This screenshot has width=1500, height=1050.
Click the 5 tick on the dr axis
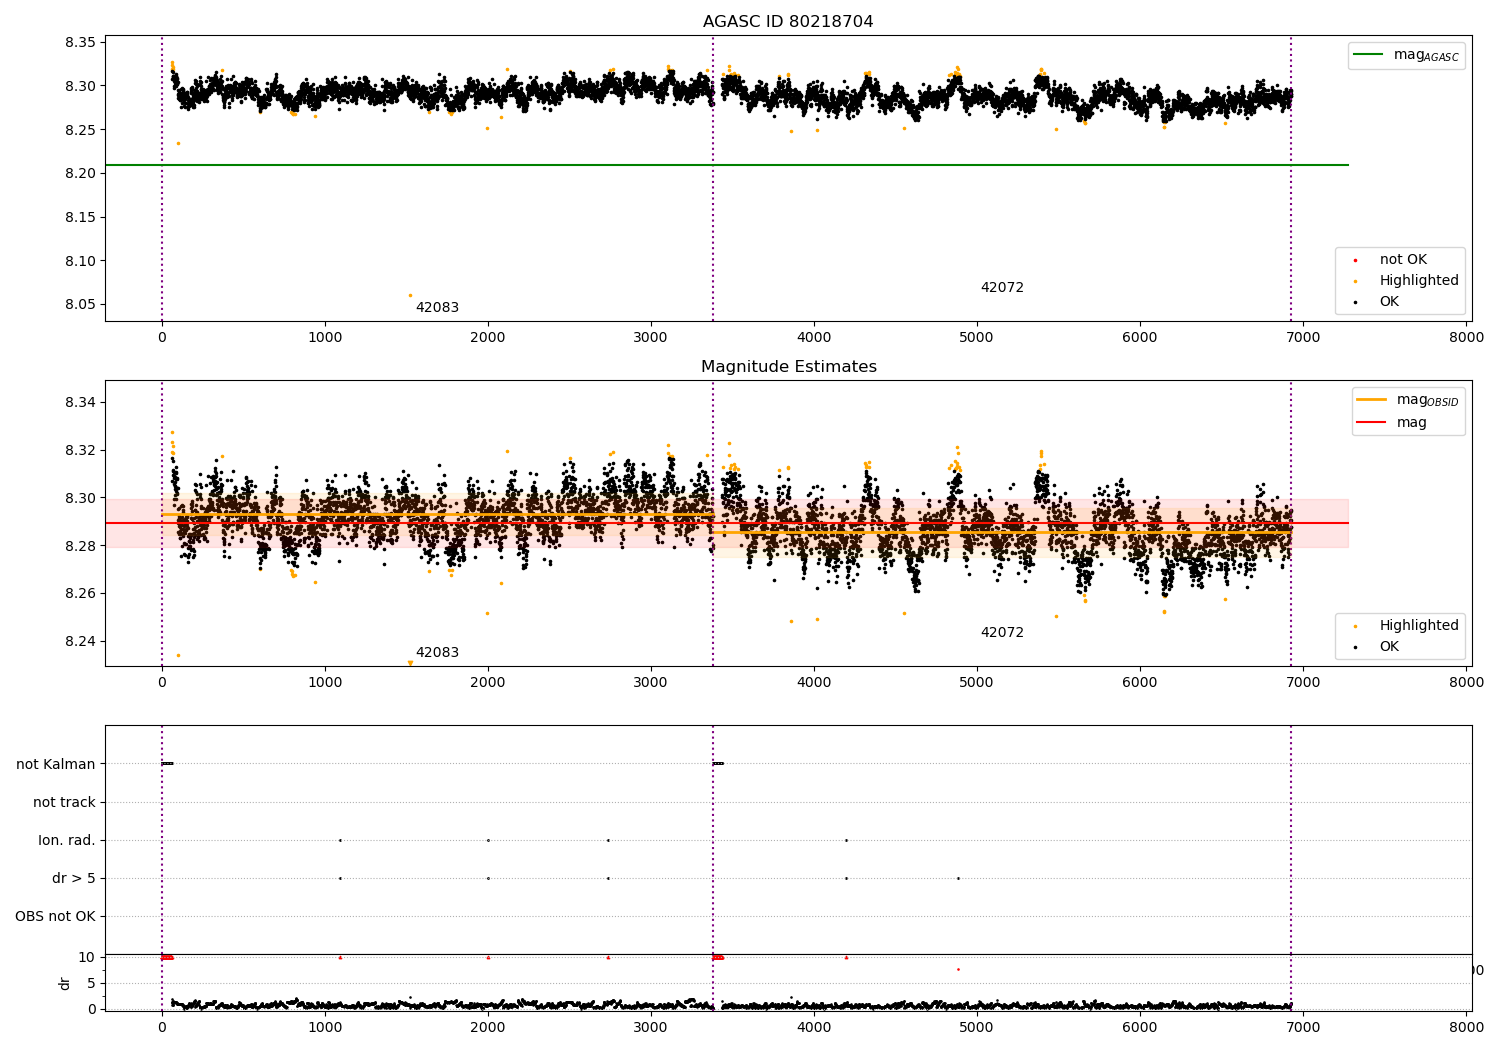(x=91, y=984)
